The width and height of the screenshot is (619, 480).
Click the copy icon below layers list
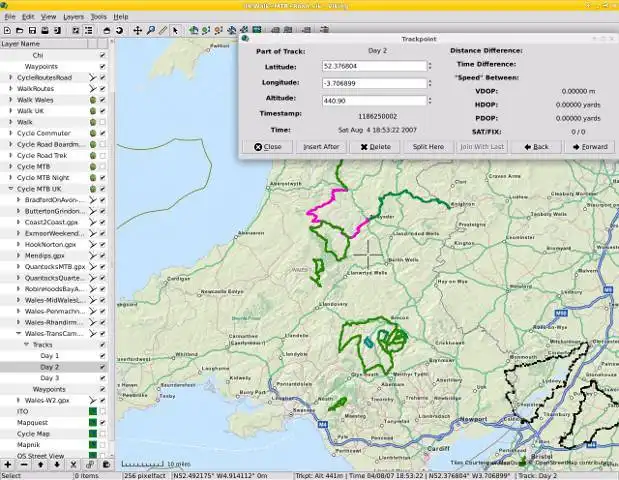tap(90, 465)
